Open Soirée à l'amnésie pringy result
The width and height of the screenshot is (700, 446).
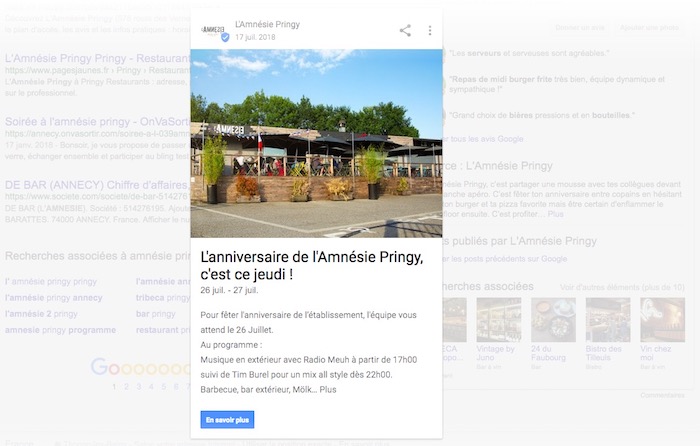[97, 121]
